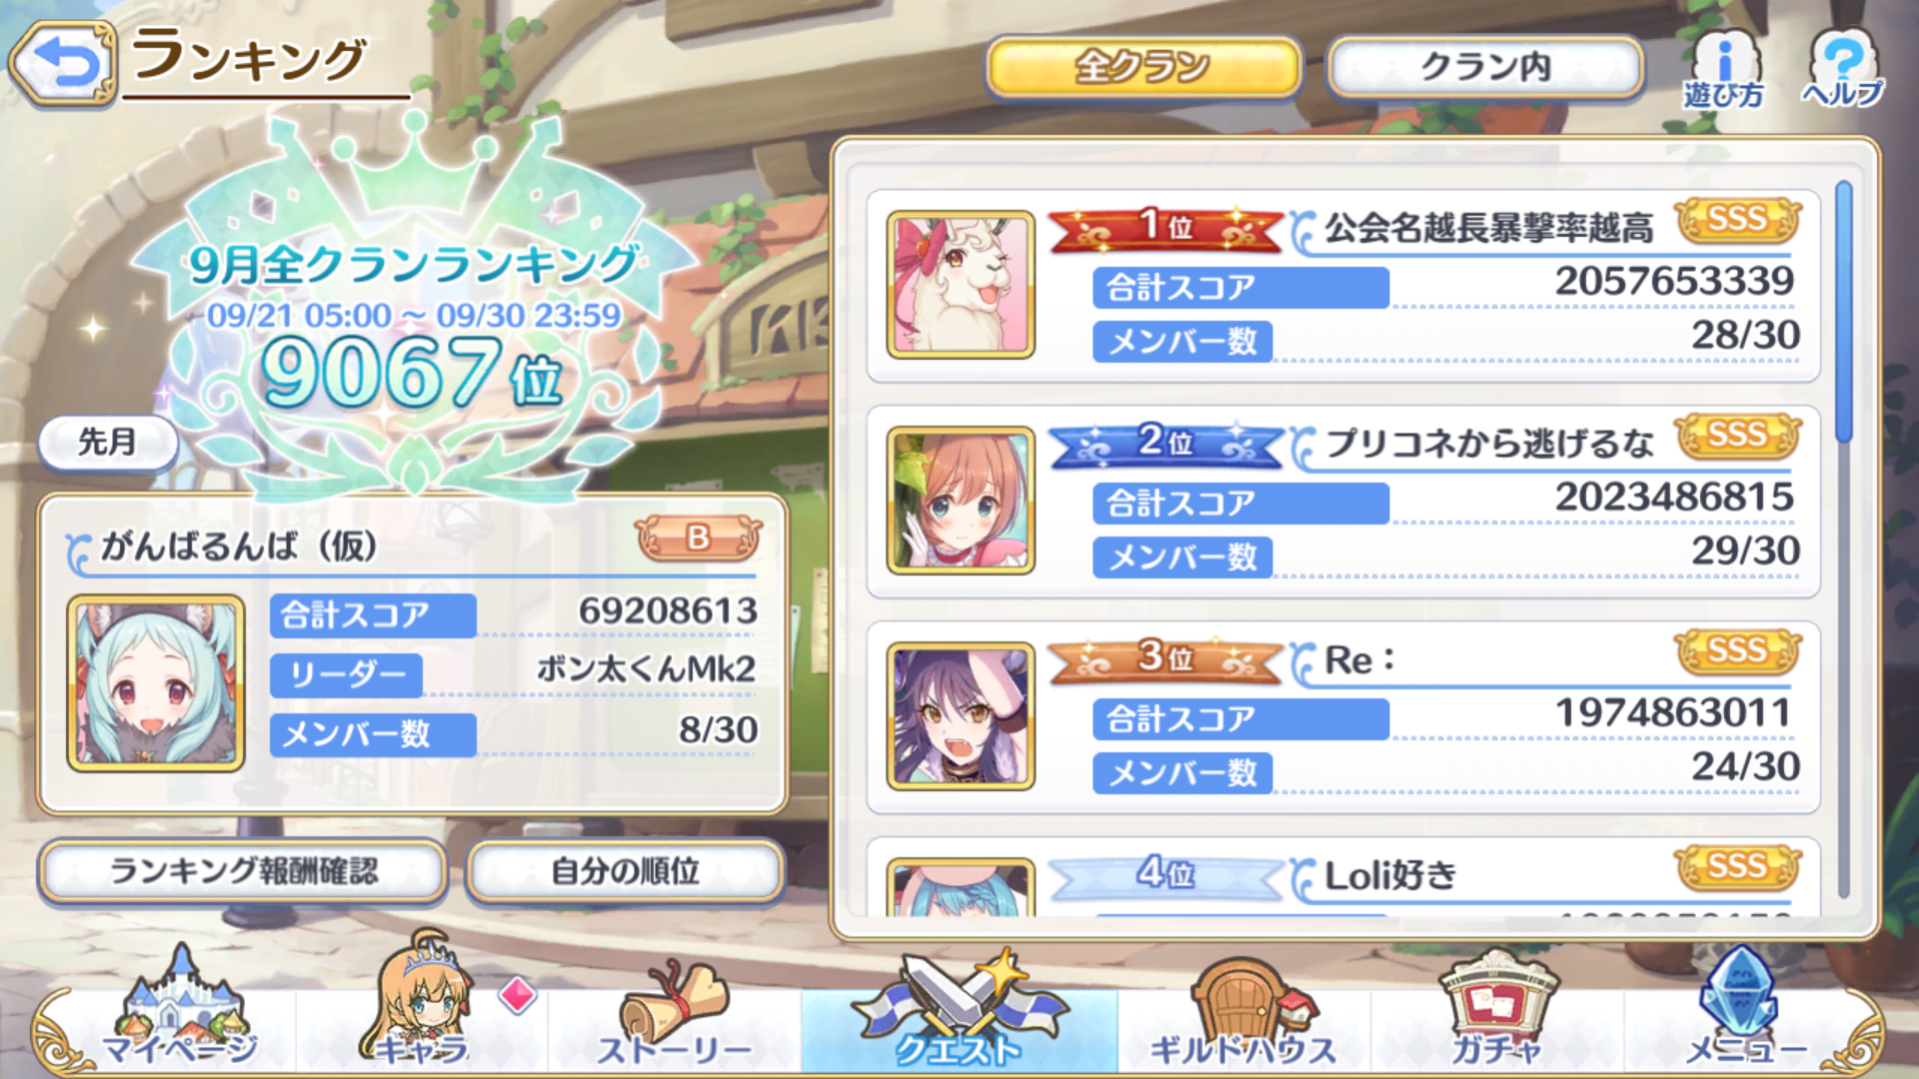The width and height of the screenshot is (1919, 1079).
Task: Go back using the return arrow
Action: coord(63,64)
